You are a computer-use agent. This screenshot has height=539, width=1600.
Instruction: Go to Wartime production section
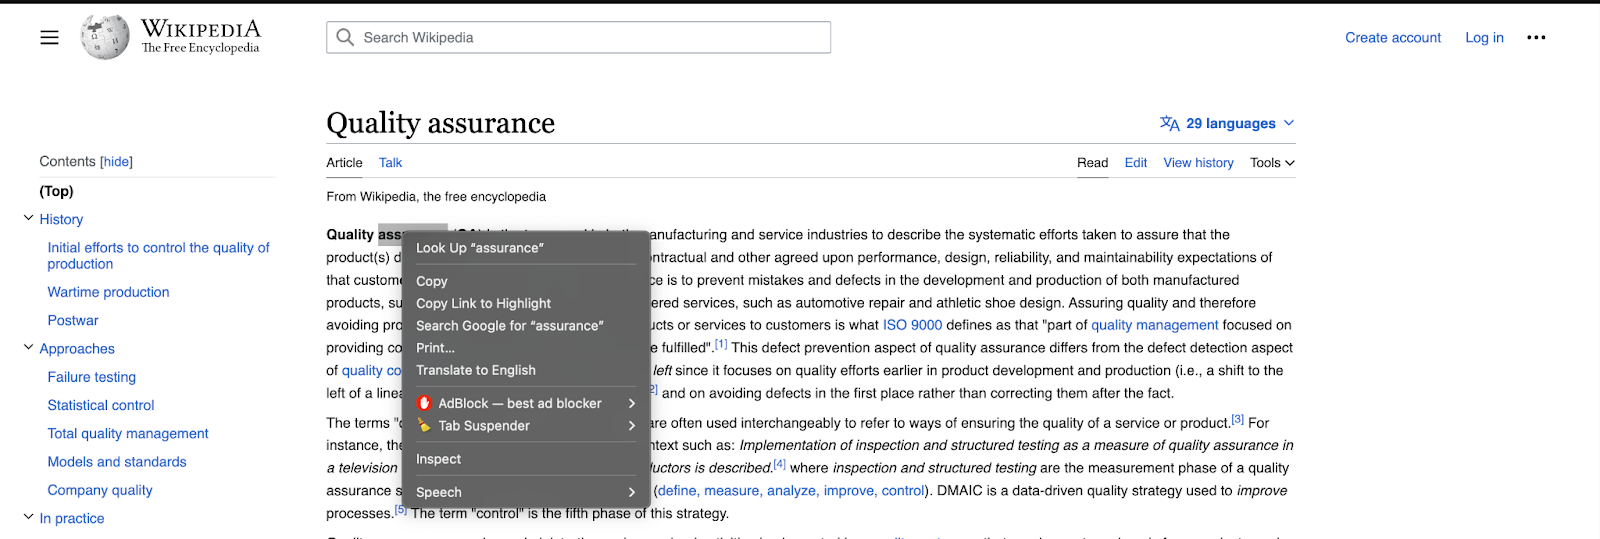pos(108,292)
